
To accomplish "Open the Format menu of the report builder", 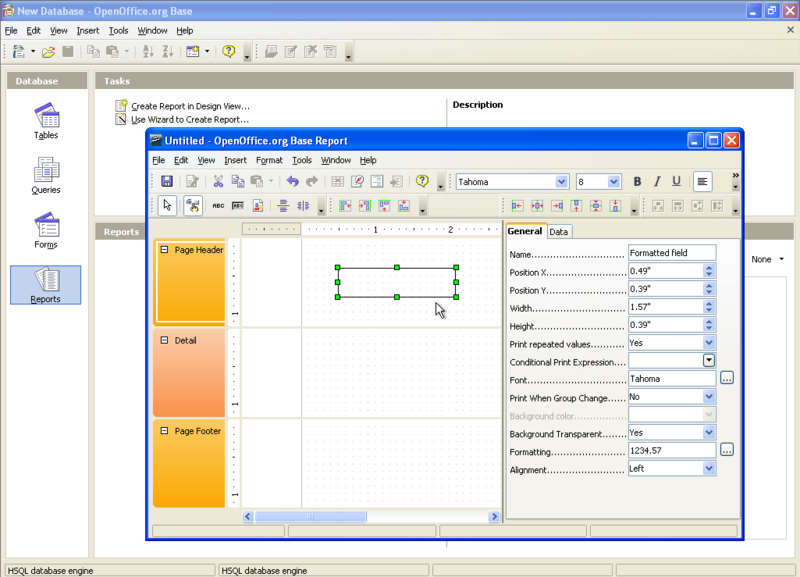I will [x=268, y=160].
